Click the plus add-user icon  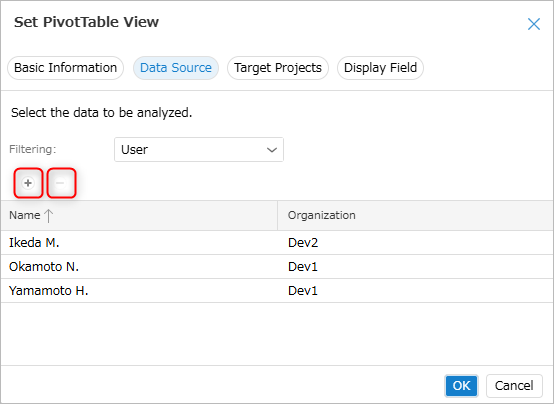click(28, 183)
